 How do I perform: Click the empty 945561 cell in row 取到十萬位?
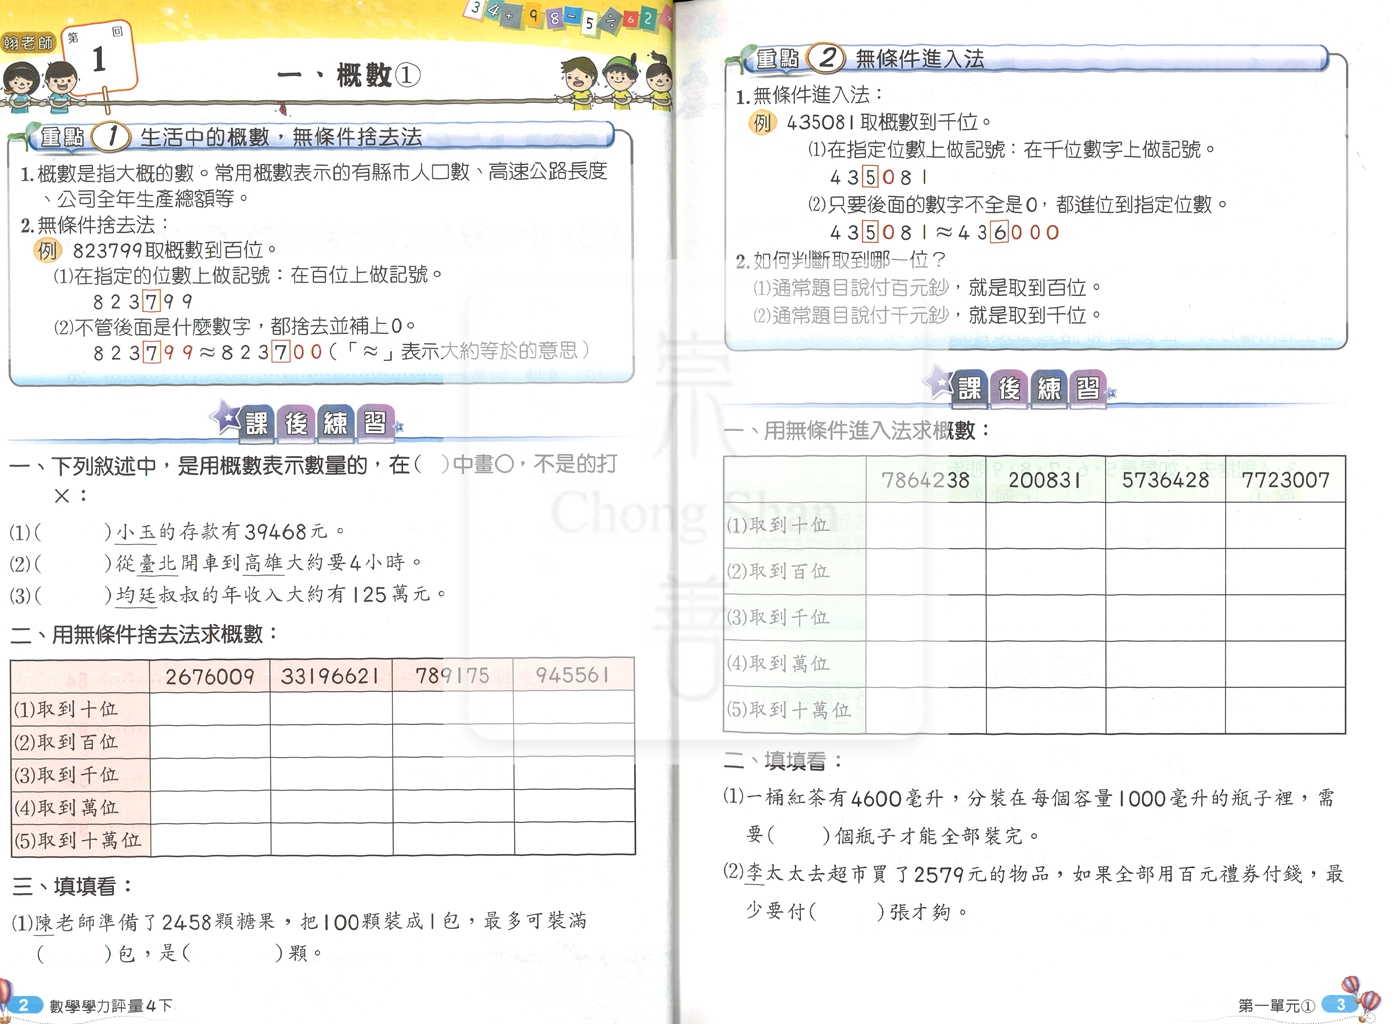tap(574, 839)
